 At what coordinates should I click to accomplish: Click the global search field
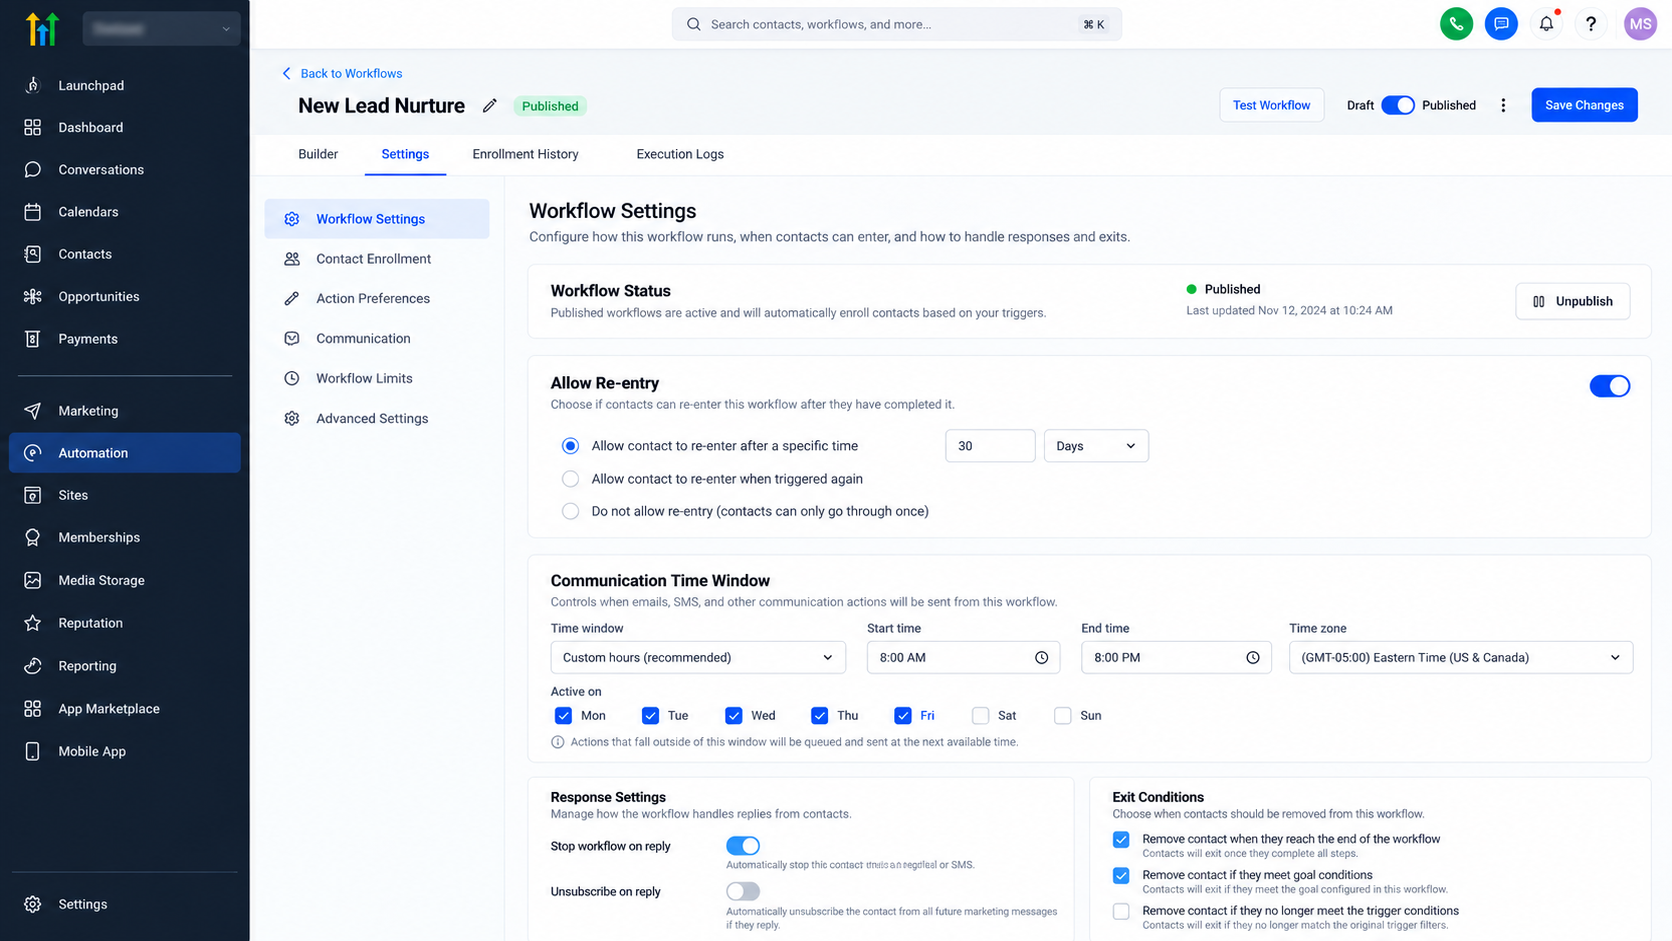896,24
